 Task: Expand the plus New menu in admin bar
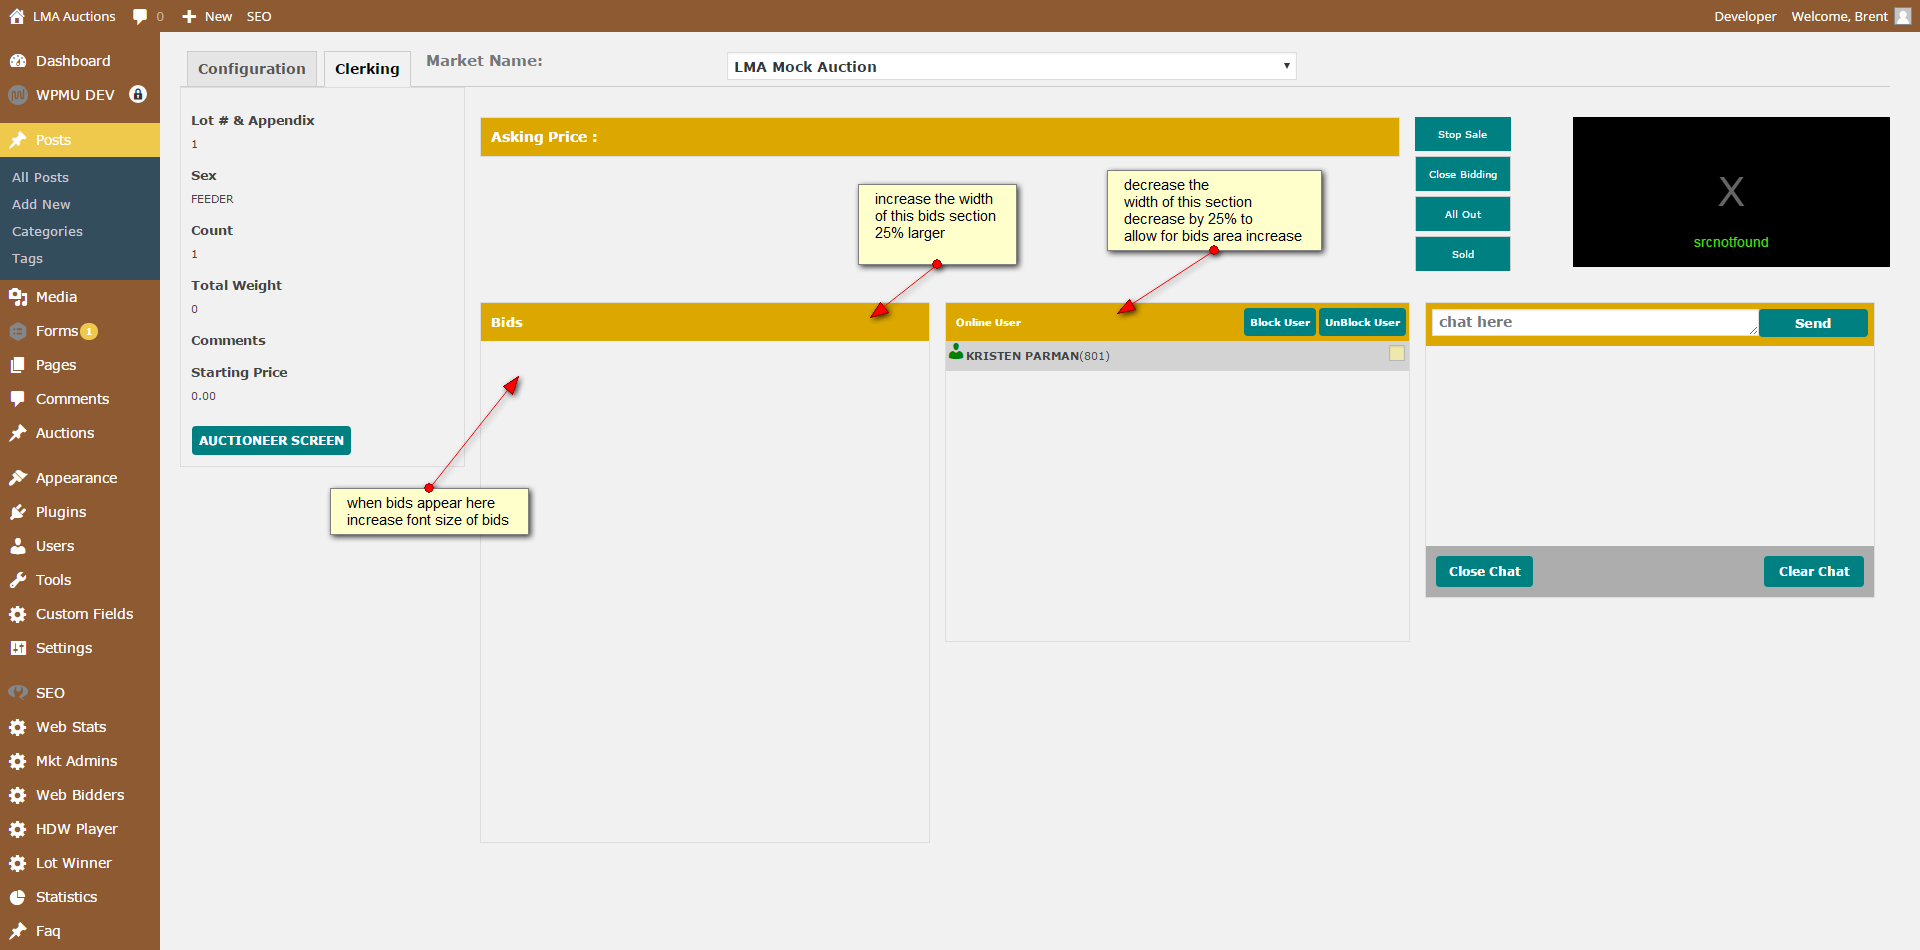[207, 16]
